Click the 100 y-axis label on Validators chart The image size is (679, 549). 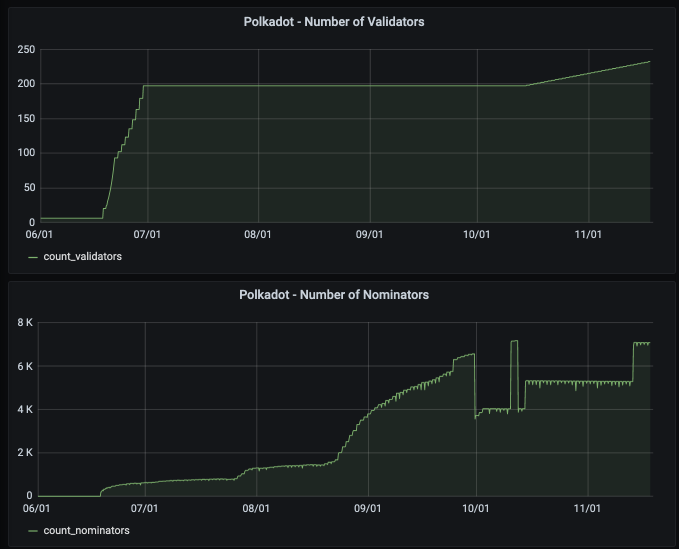pyautogui.click(x=26, y=153)
